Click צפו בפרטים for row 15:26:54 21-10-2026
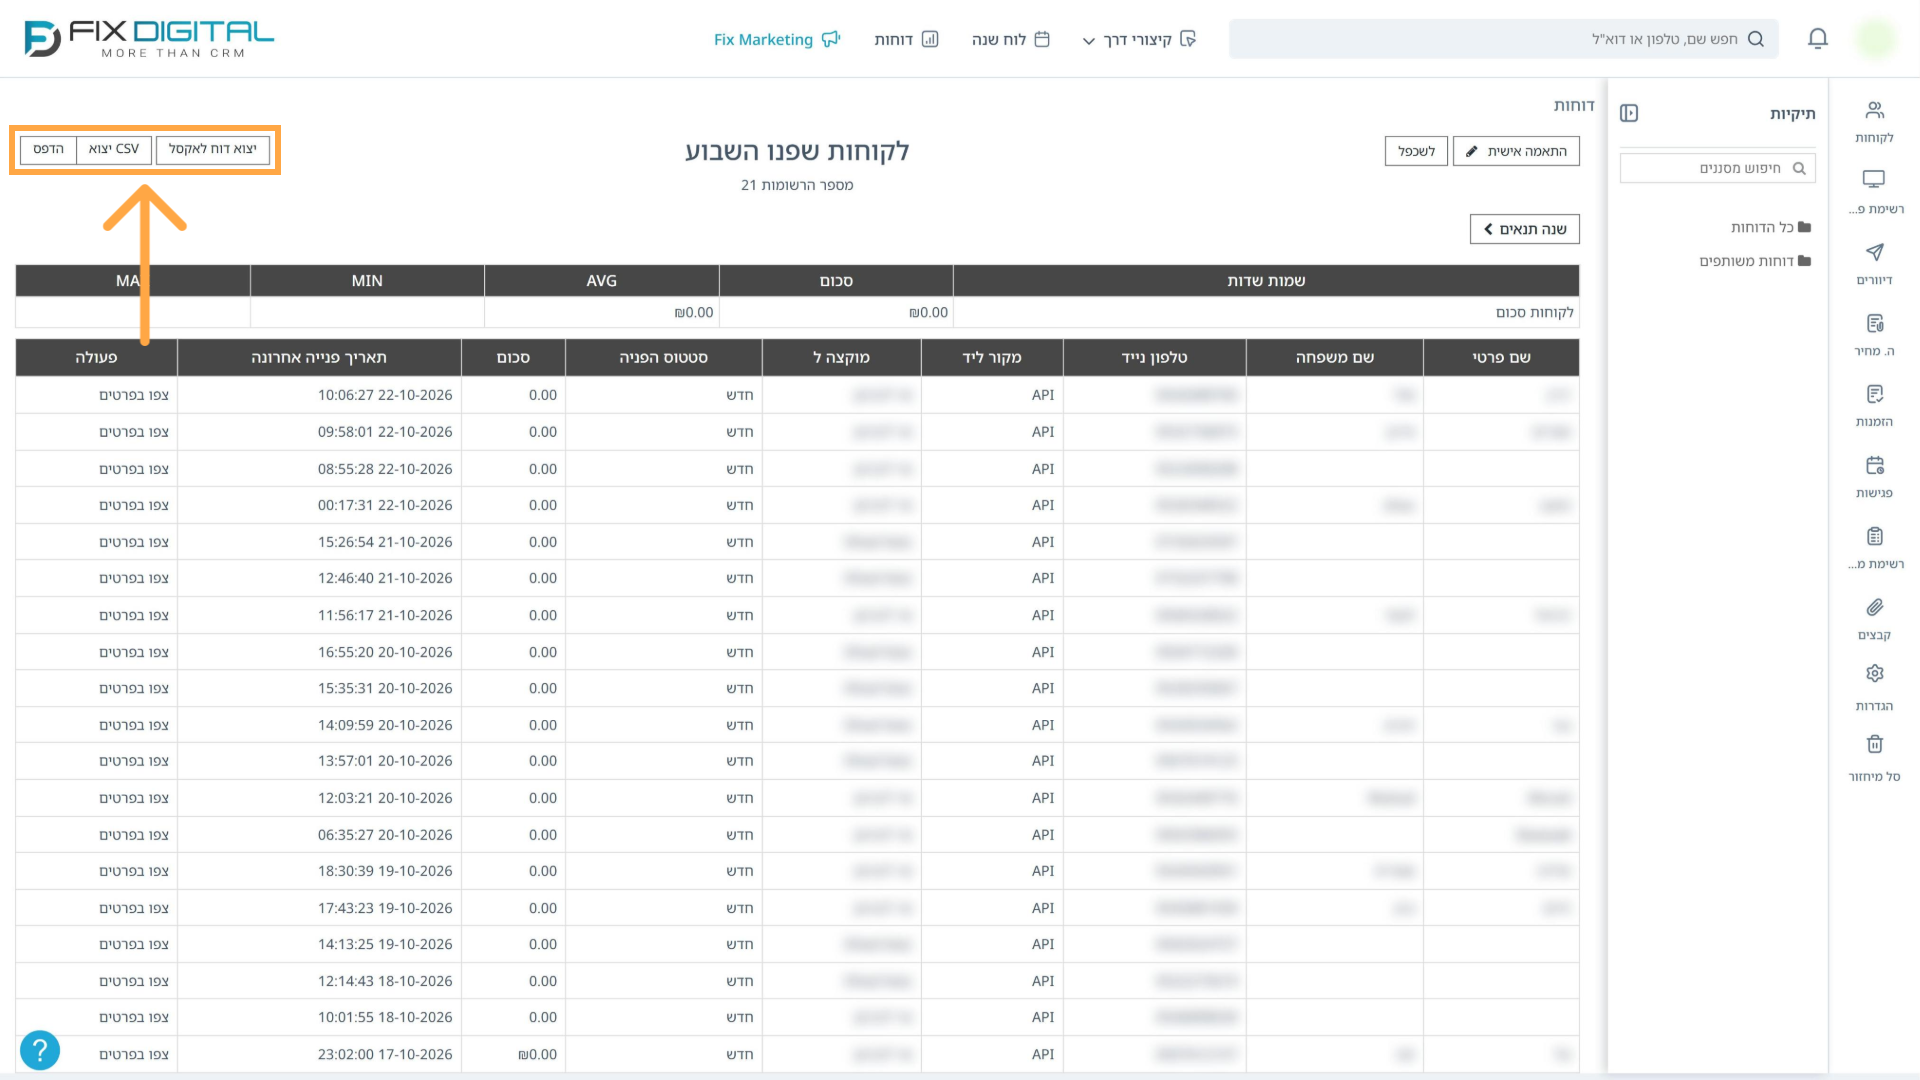The width and height of the screenshot is (1920, 1080). coord(134,542)
